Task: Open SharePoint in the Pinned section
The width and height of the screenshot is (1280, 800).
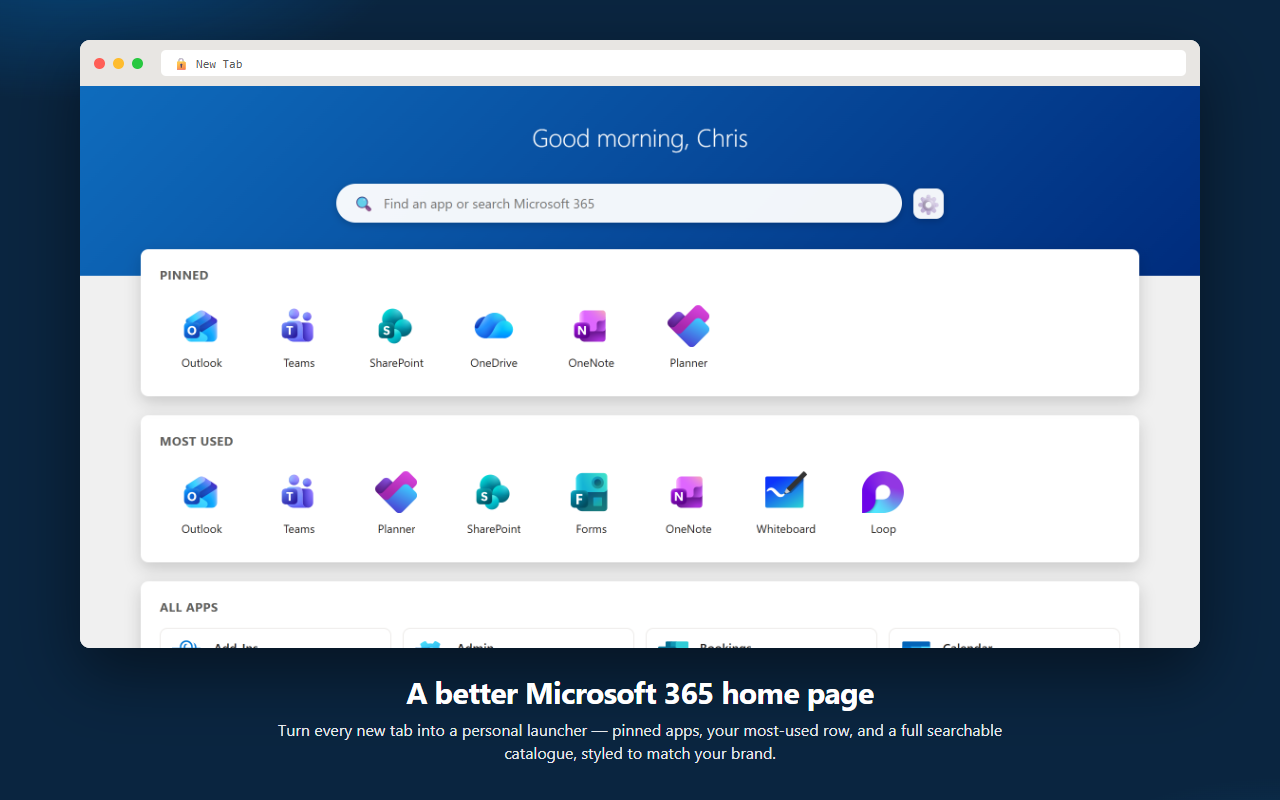Action: click(396, 337)
